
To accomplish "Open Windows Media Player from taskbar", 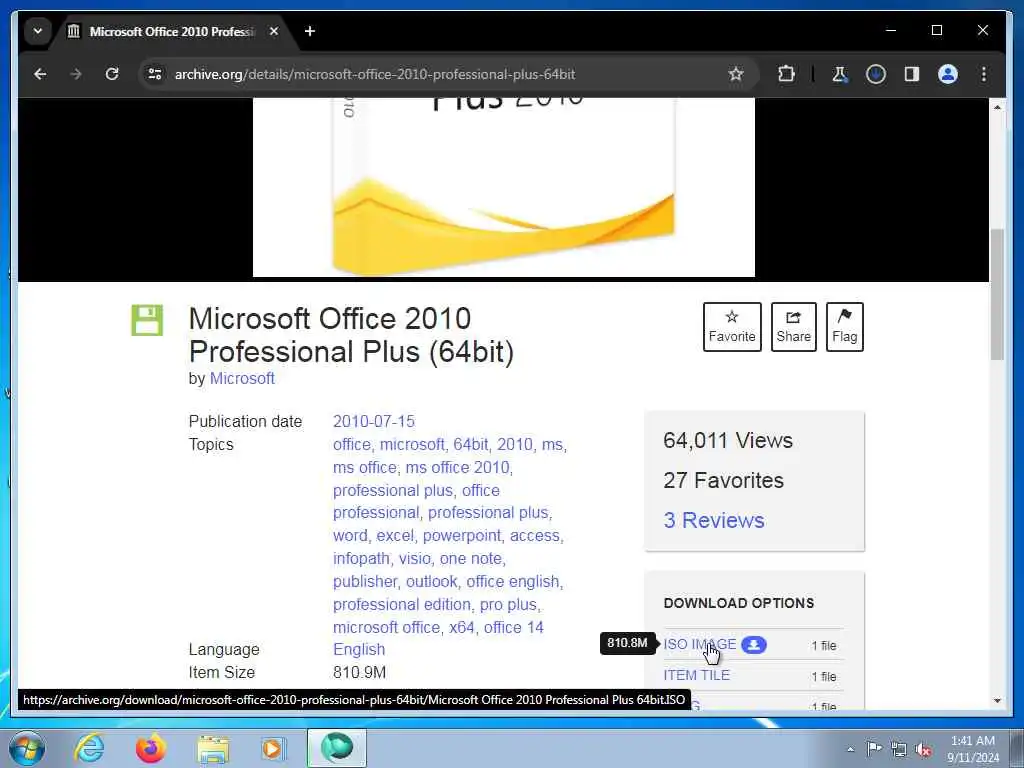I will [x=274, y=748].
